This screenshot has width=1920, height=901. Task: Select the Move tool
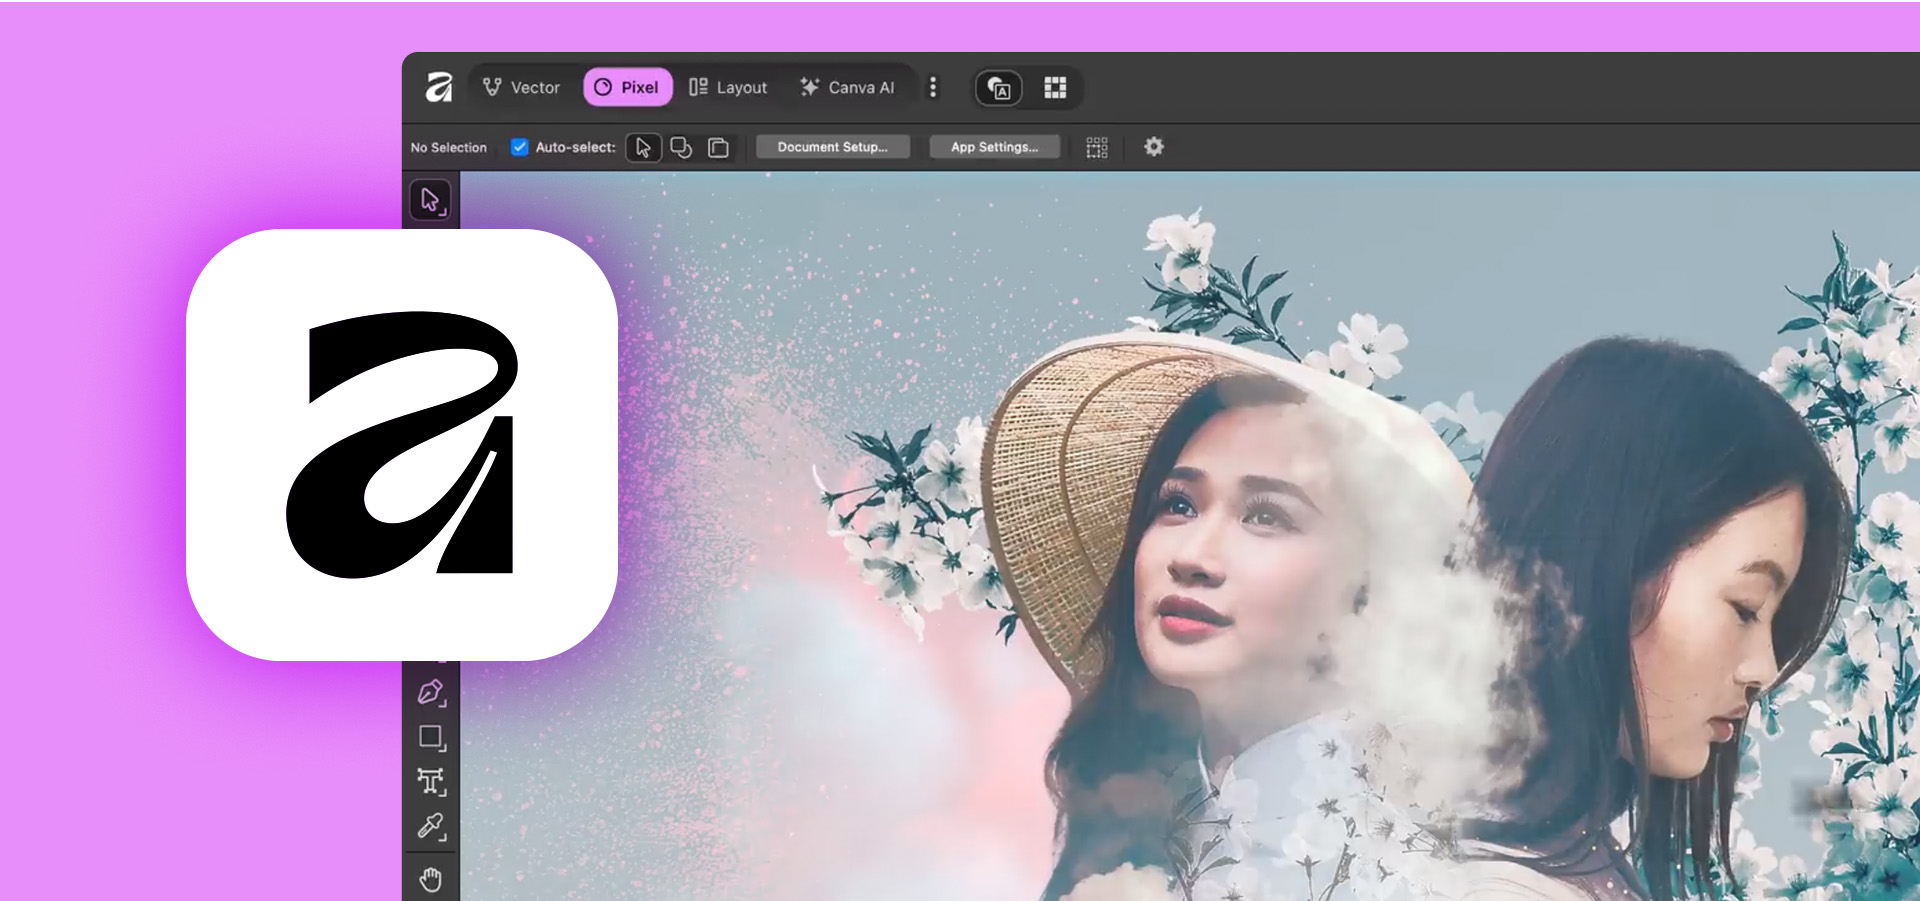click(x=431, y=201)
